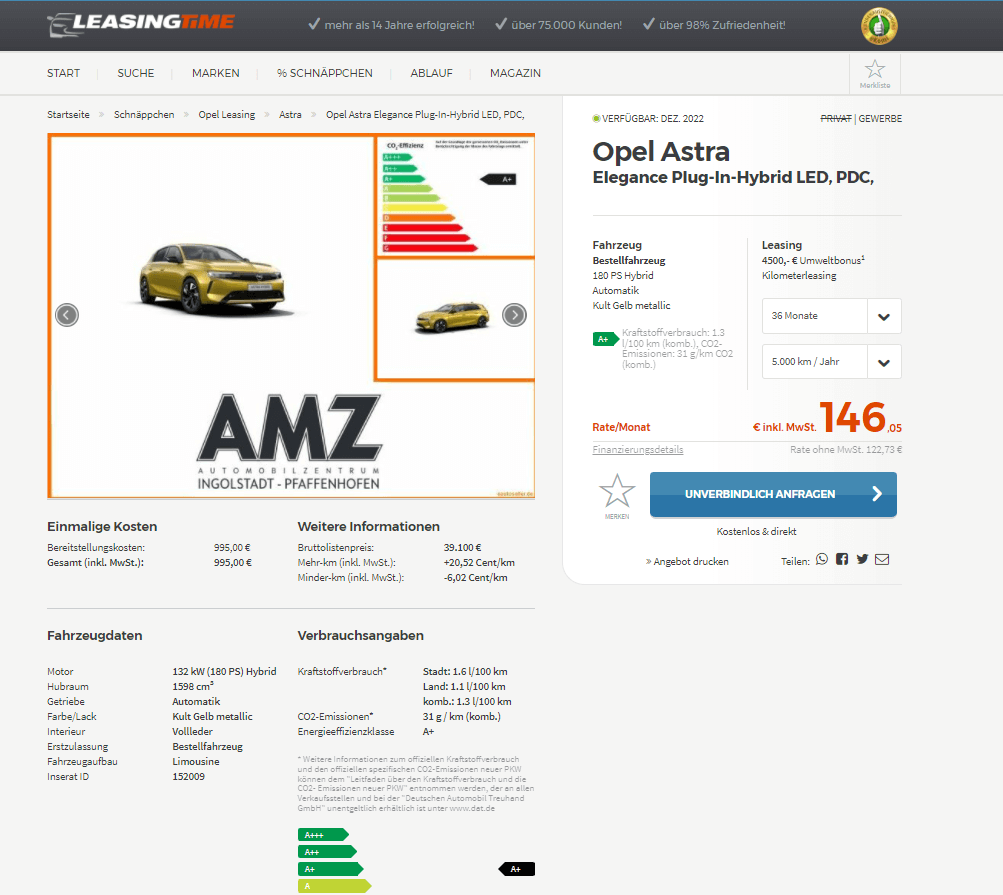The width and height of the screenshot is (1003, 895).
Task: Click Rate ohne MwSt. 122,73 € text
Action: (846, 450)
